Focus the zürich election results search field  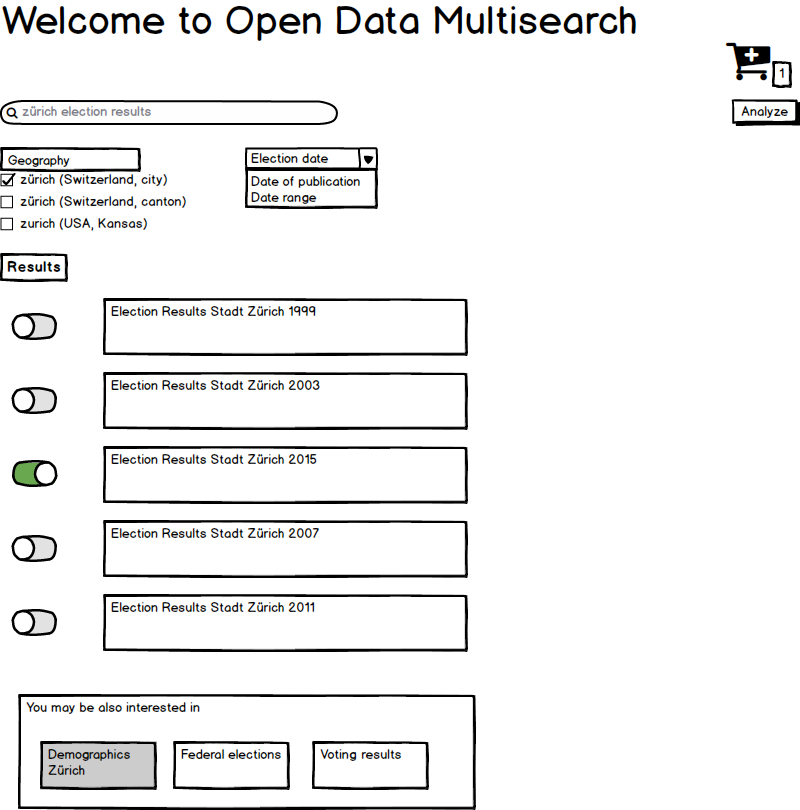tap(169, 112)
